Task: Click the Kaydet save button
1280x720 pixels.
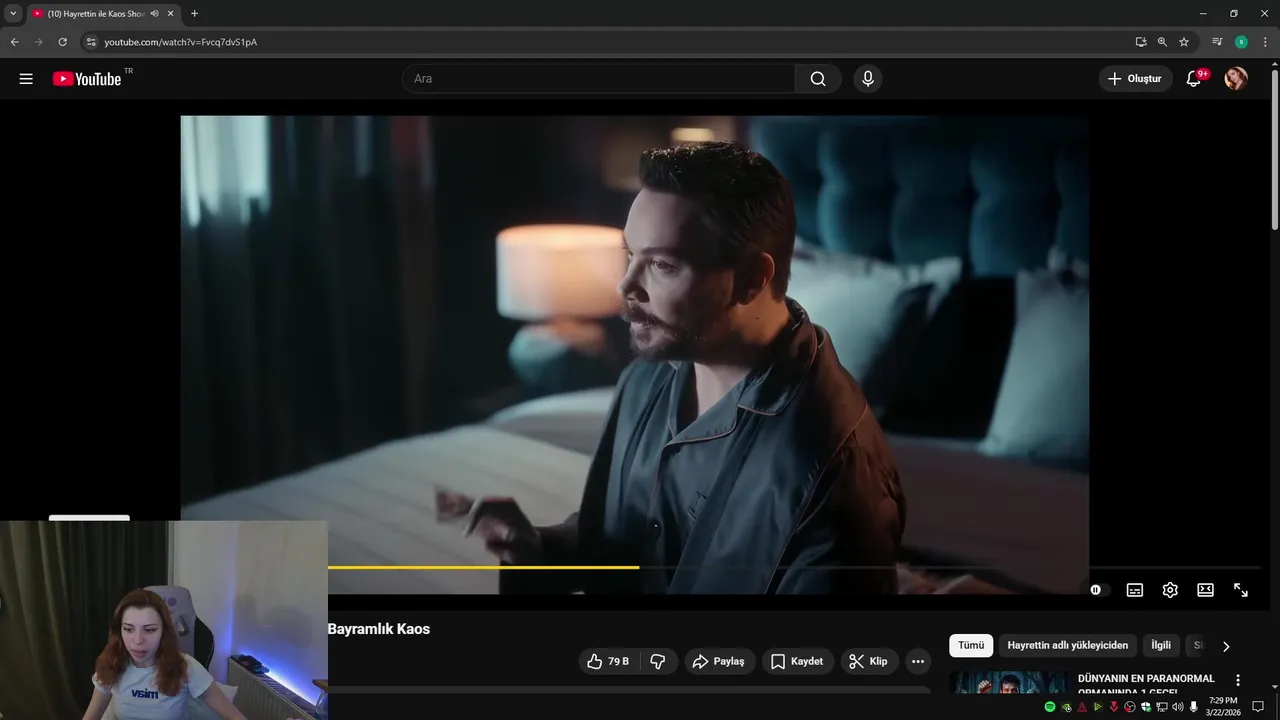Action: pyautogui.click(x=798, y=661)
